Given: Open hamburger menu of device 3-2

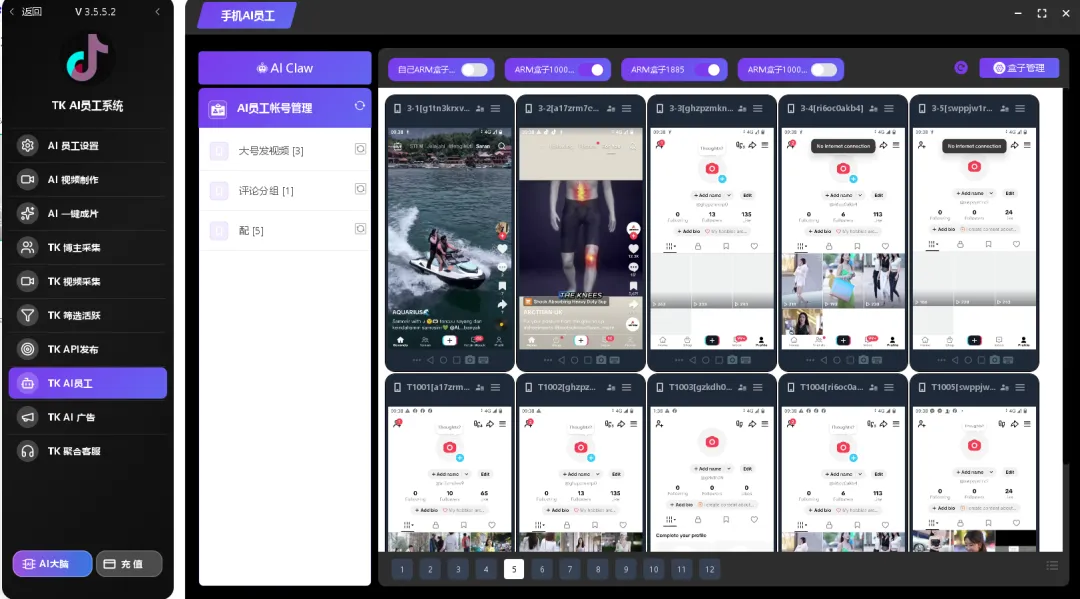Looking at the screenshot, I should point(626,108).
